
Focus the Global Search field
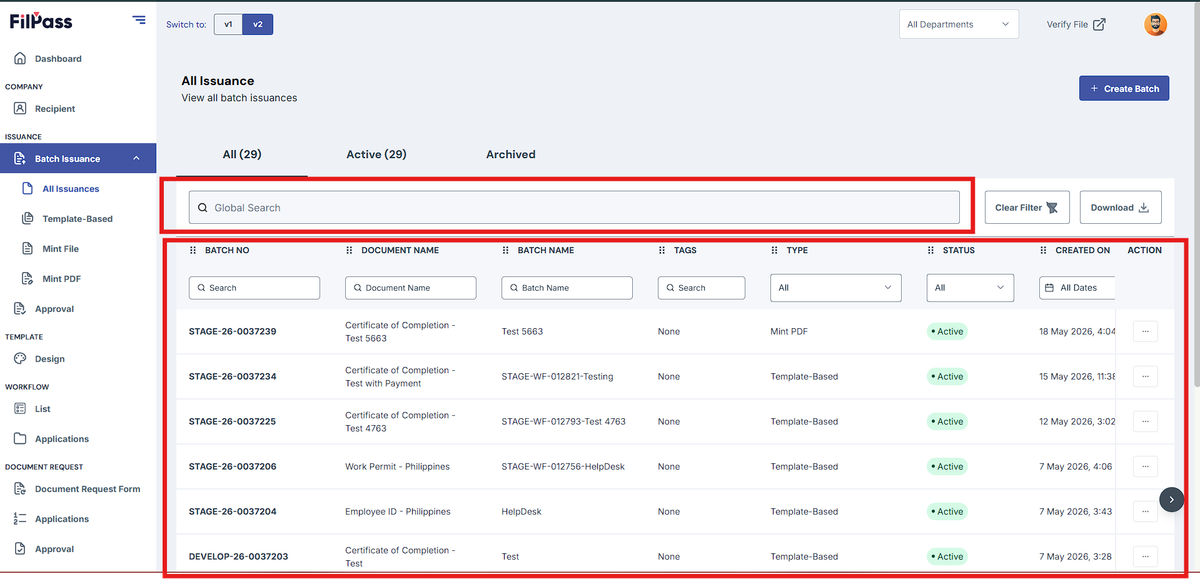click(574, 208)
